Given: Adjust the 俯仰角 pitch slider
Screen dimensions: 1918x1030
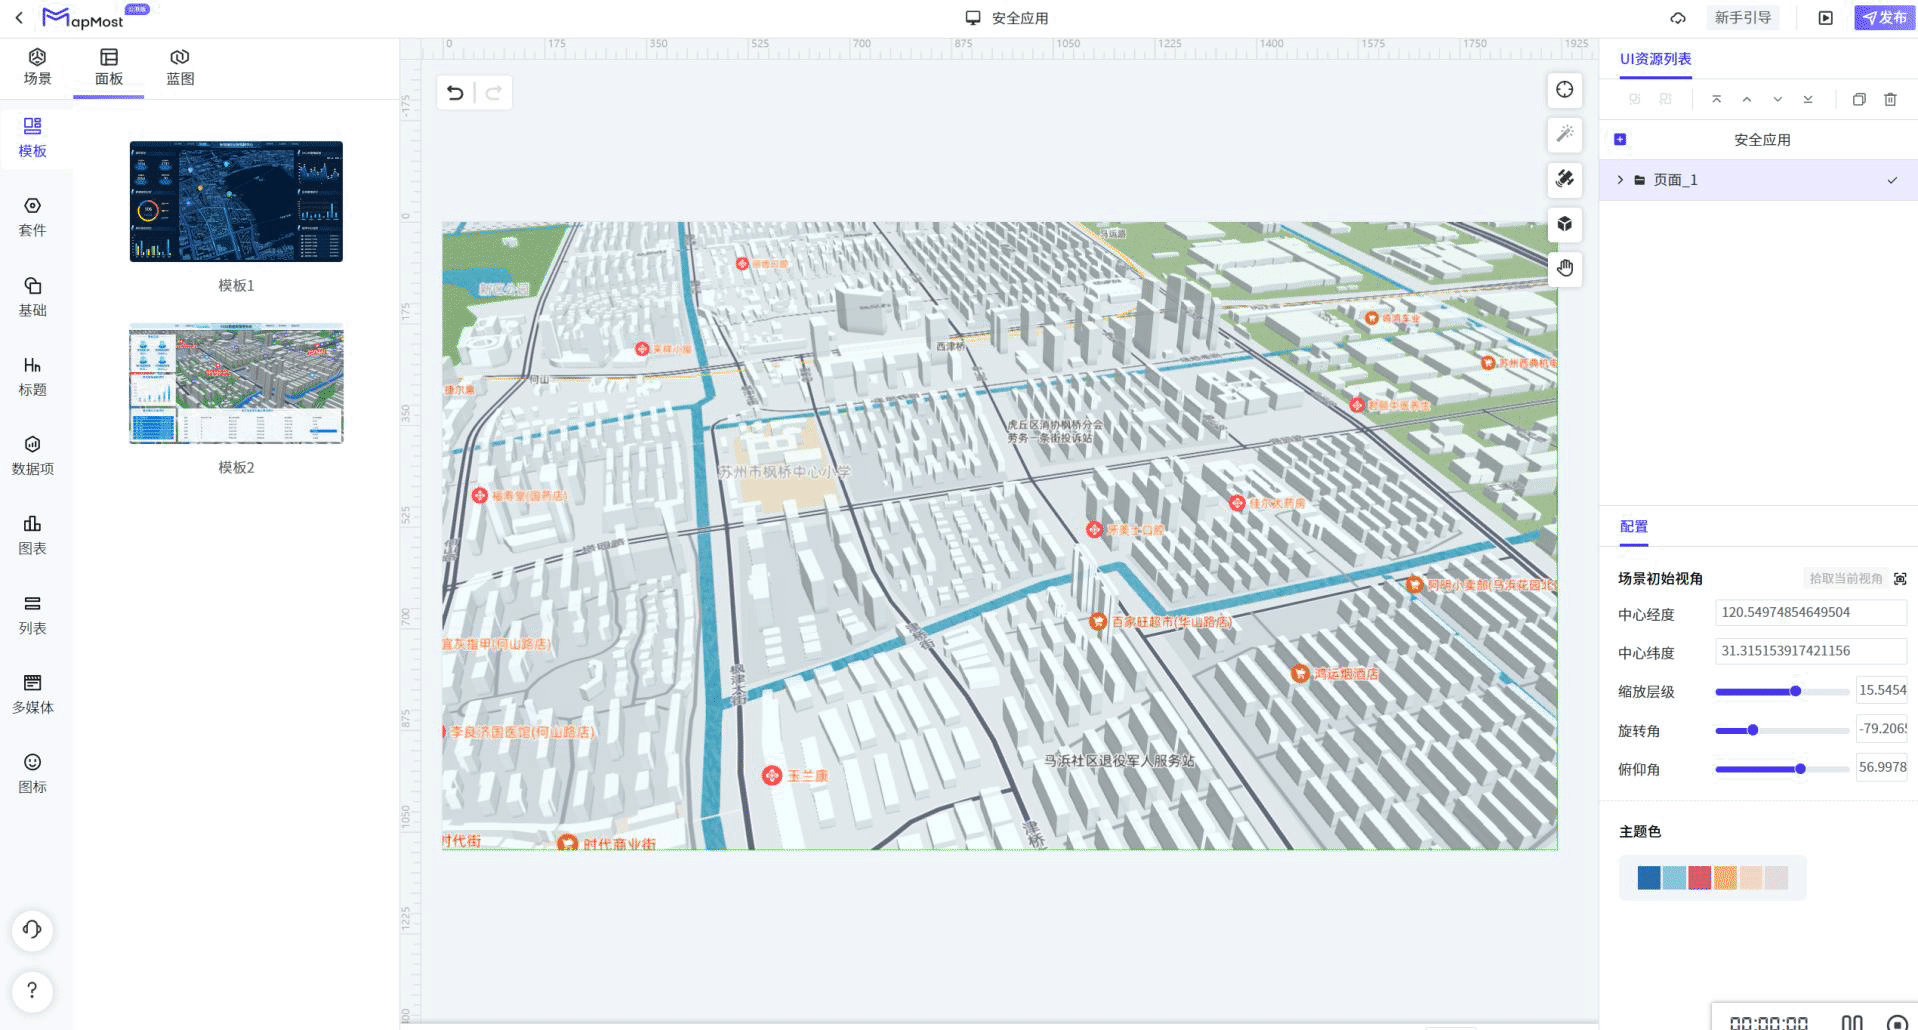Looking at the screenshot, I should click(1782, 769).
